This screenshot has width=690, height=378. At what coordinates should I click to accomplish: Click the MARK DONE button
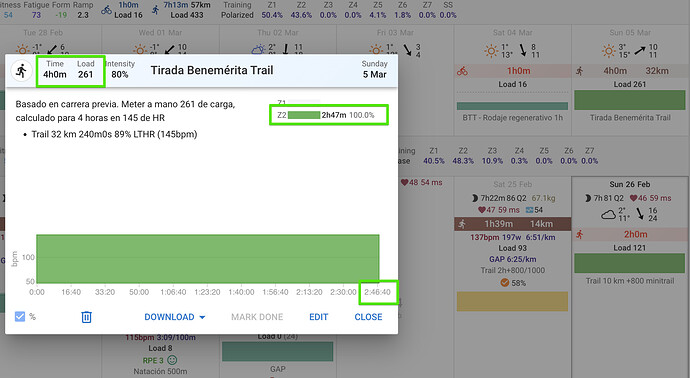pos(257,317)
